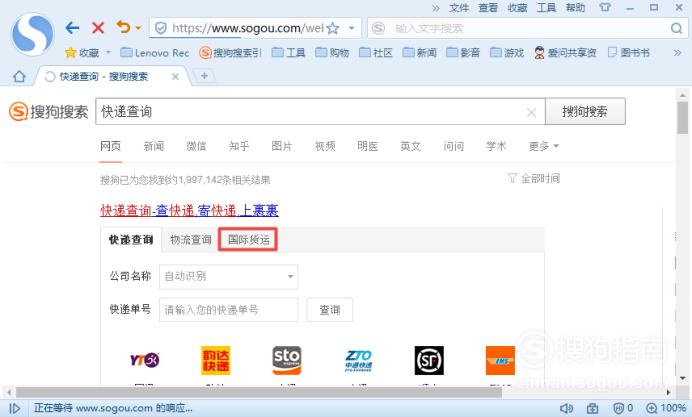Choose the YTO courier logo
Viewport: 692px width, 417px height.
[x=144, y=361]
